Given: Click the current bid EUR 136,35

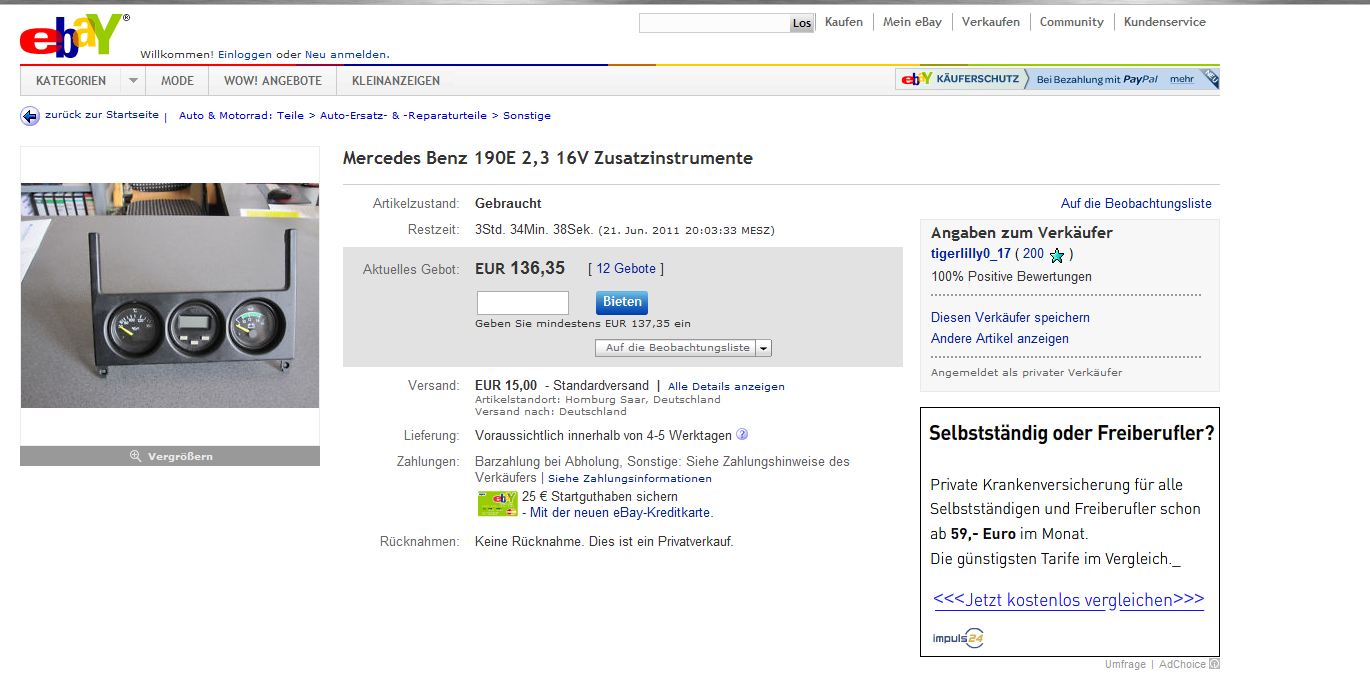Looking at the screenshot, I should click(x=520, y=268).
